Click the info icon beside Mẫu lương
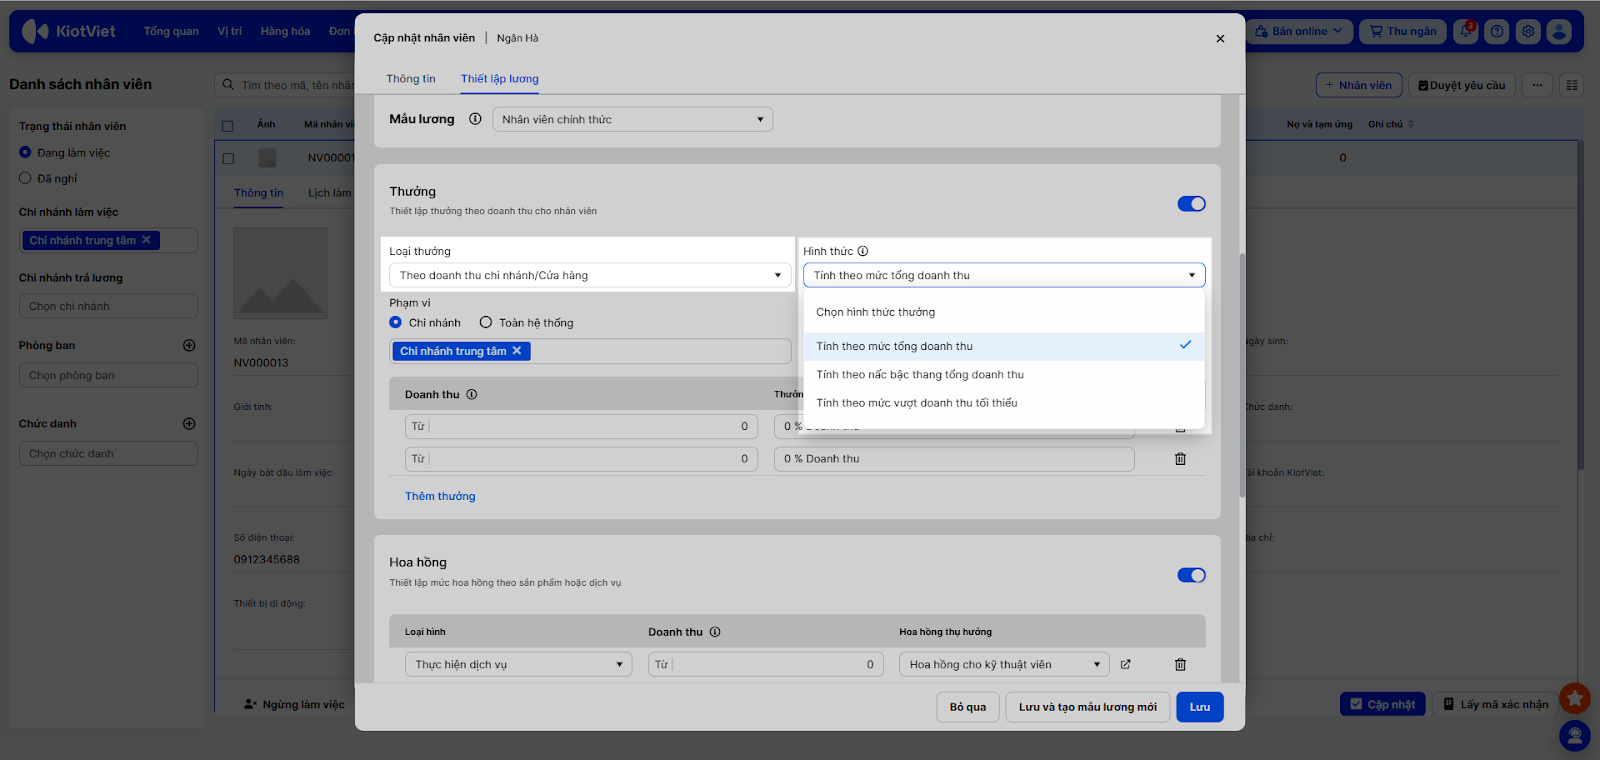1600x760 pixels. point(475,119)
